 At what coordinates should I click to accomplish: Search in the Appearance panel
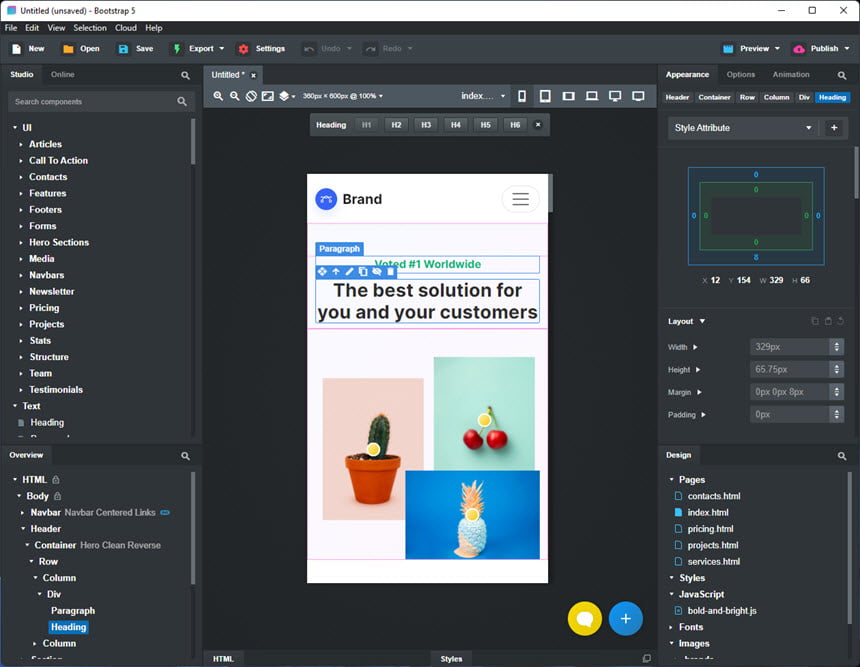pyautogui.click(x=842, y=75)
